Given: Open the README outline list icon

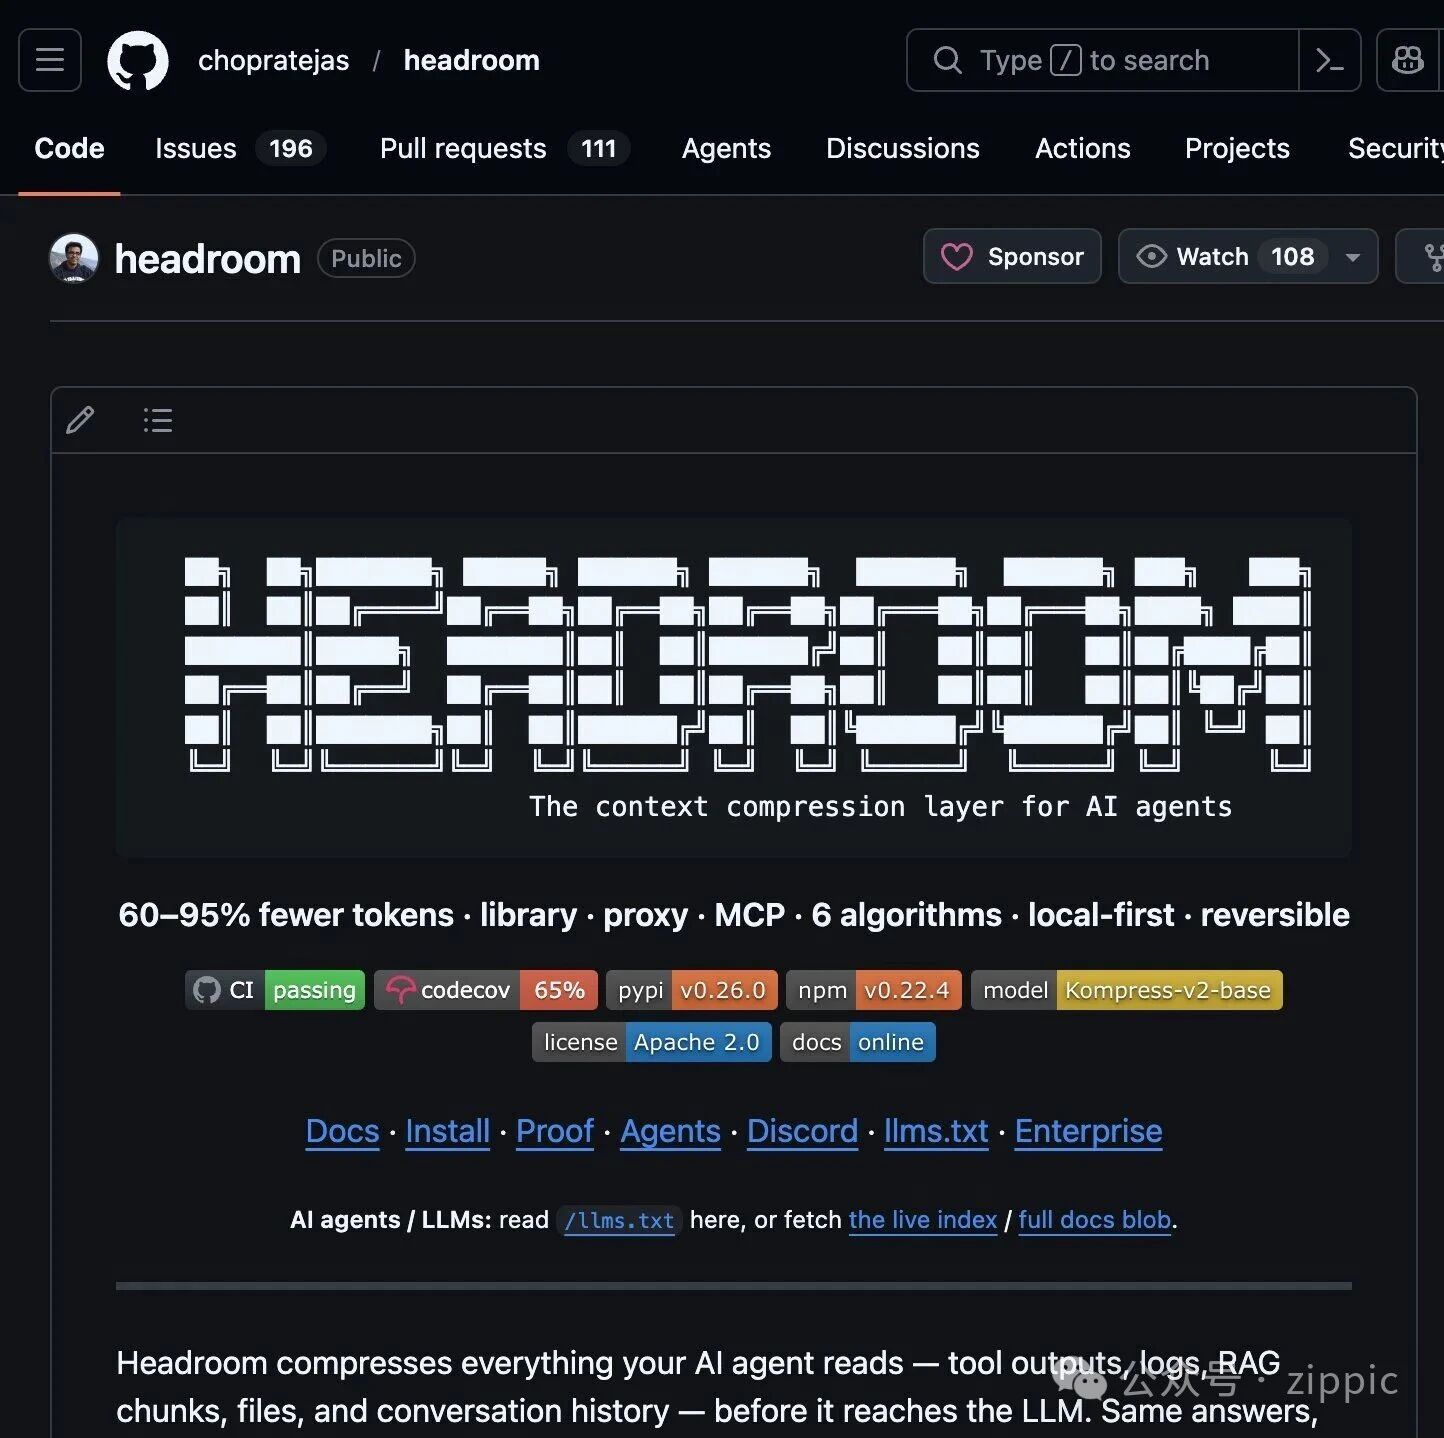Looking at the screenshot, I should [158, 420].
